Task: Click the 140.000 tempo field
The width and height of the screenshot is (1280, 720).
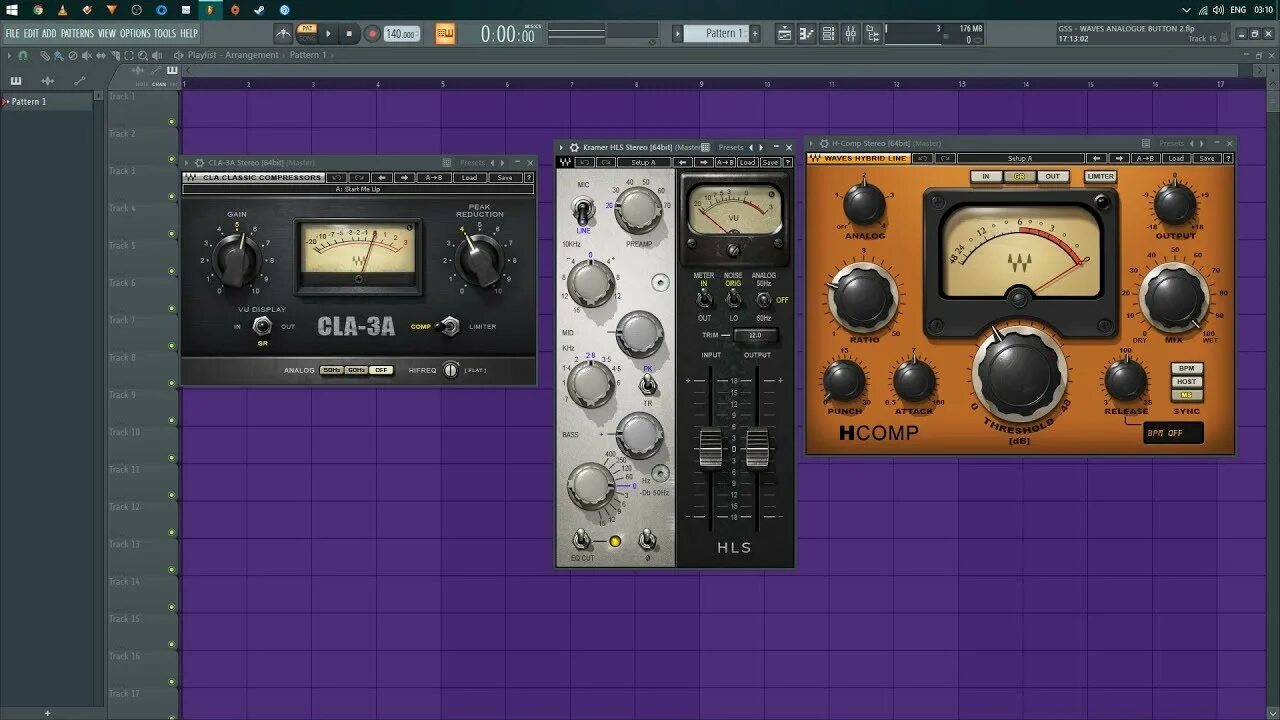Action: pyautogui.click(x=400, y=33)
